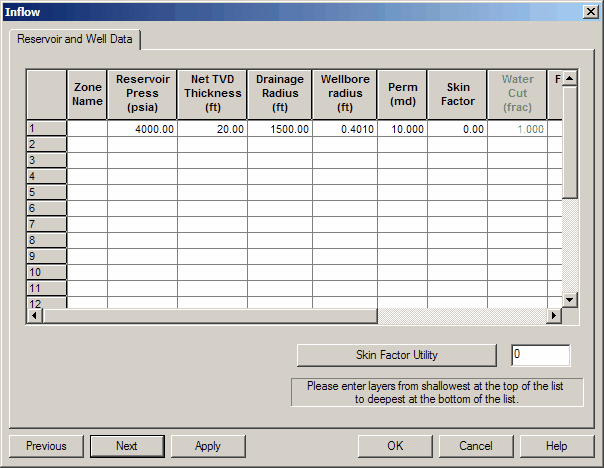Confirm the dialog with OK
This screenshot has width=604, height=468.
[x=395, y=446]
